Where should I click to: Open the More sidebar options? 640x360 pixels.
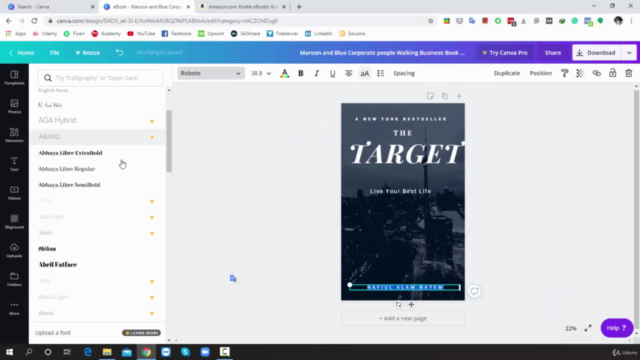(14, 308)
